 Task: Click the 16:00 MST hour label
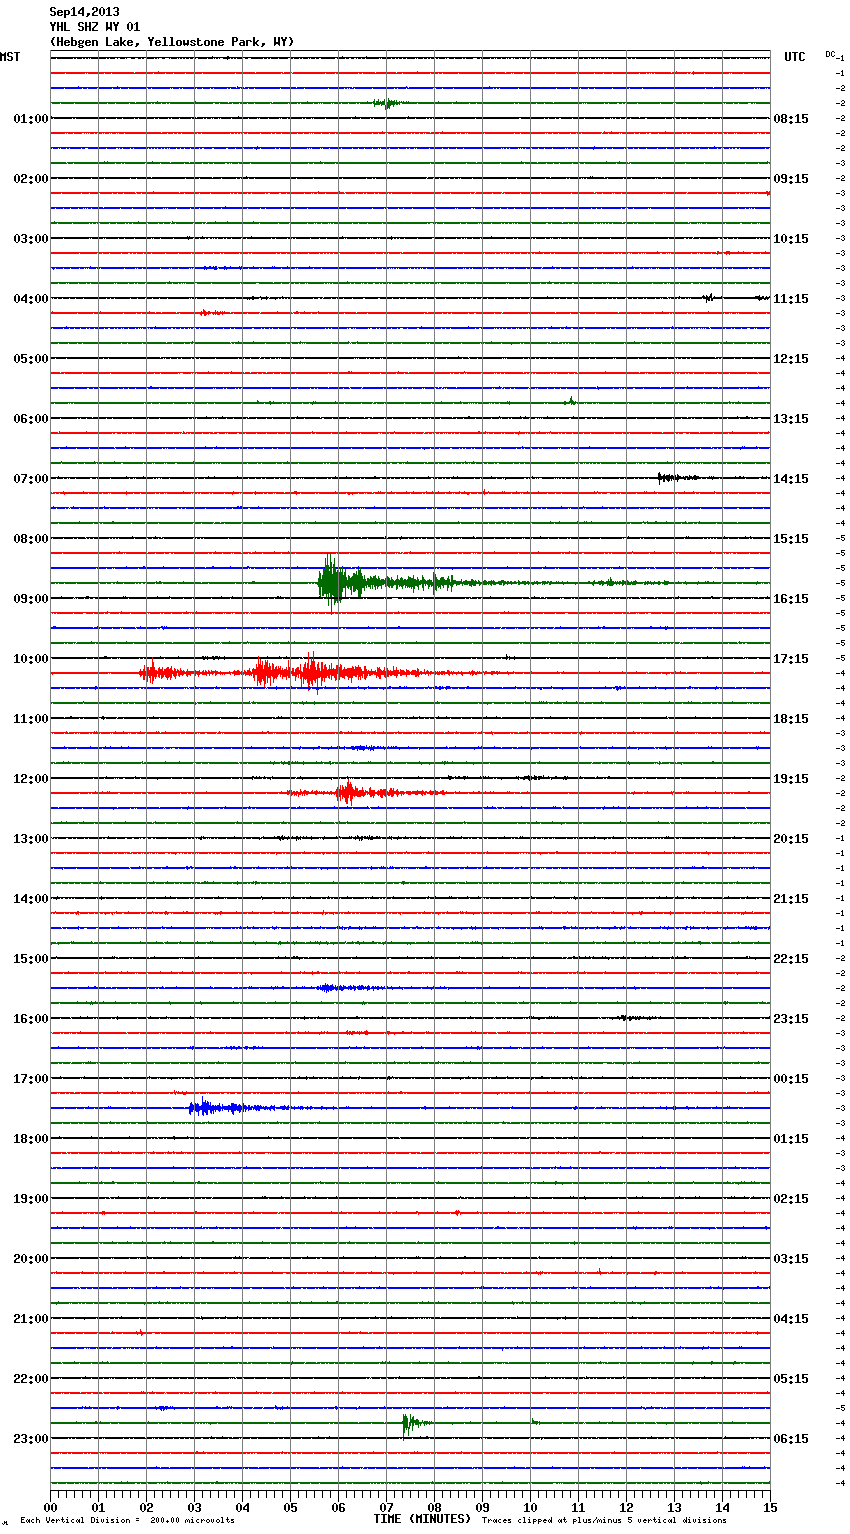pos(31,1019)
